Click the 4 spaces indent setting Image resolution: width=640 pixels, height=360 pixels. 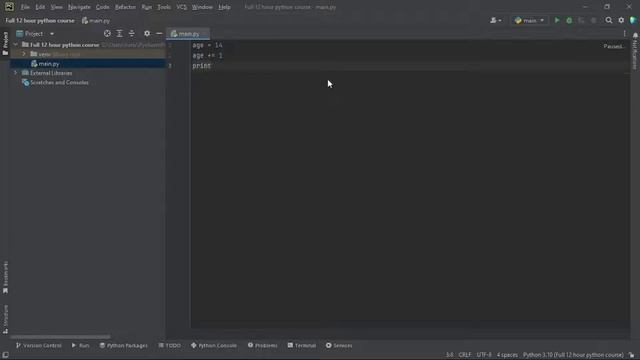(x=507, y=355)
